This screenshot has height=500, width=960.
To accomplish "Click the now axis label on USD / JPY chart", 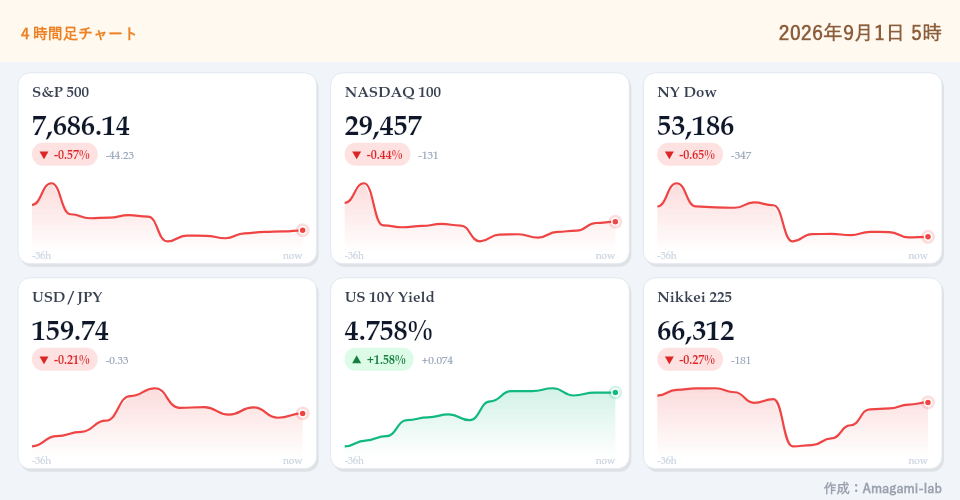I will pyautogui.click(x=293, y=461).
